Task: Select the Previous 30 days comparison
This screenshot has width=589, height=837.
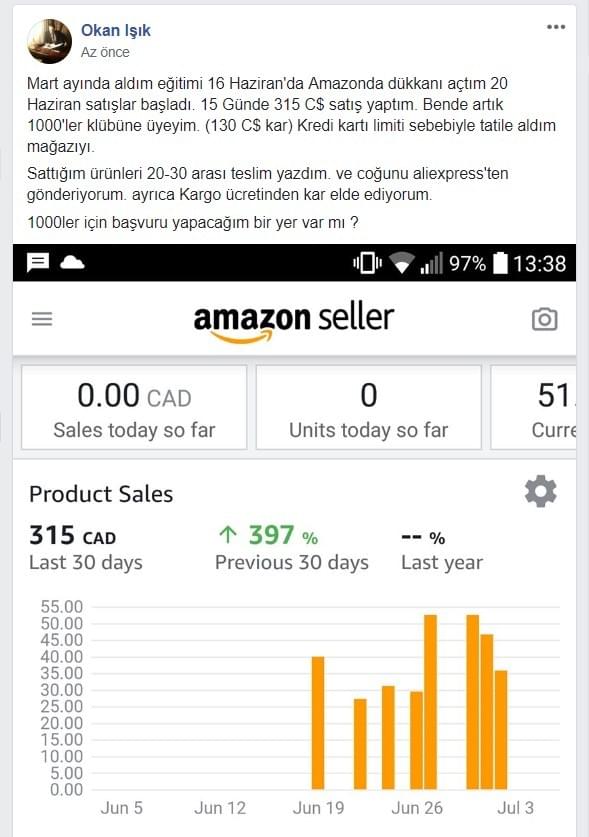Action: (292, 548)
